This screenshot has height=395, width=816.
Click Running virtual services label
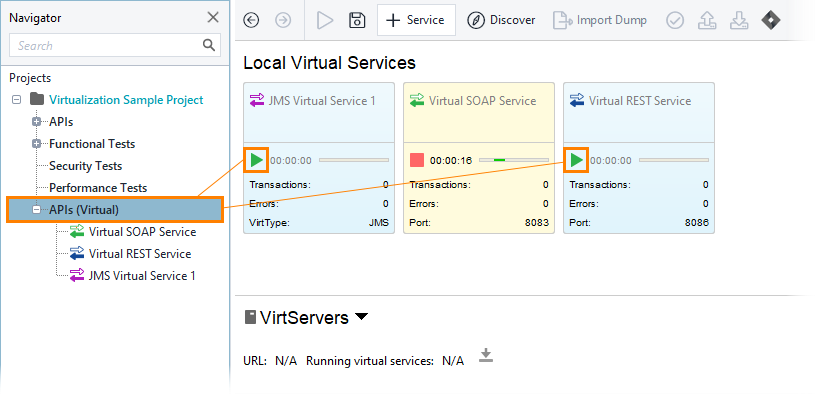coord(369,361)
